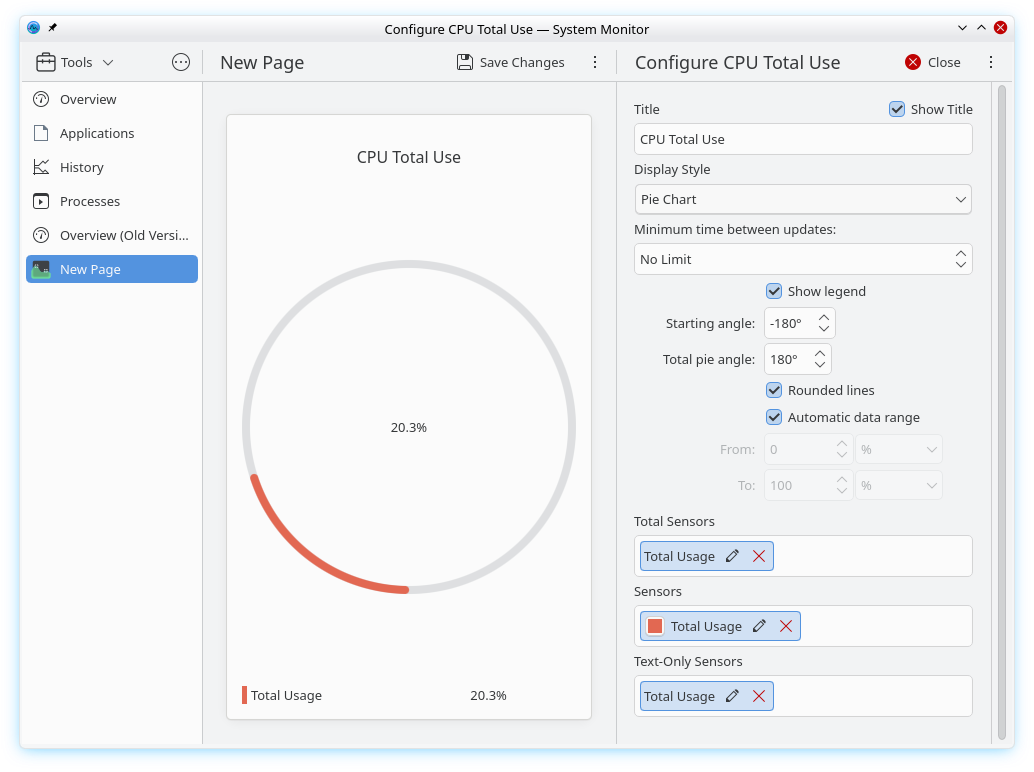The image size is (1034, 772).
Task: Delete Total Usage from Sensors list
Action: click(786, 626)
